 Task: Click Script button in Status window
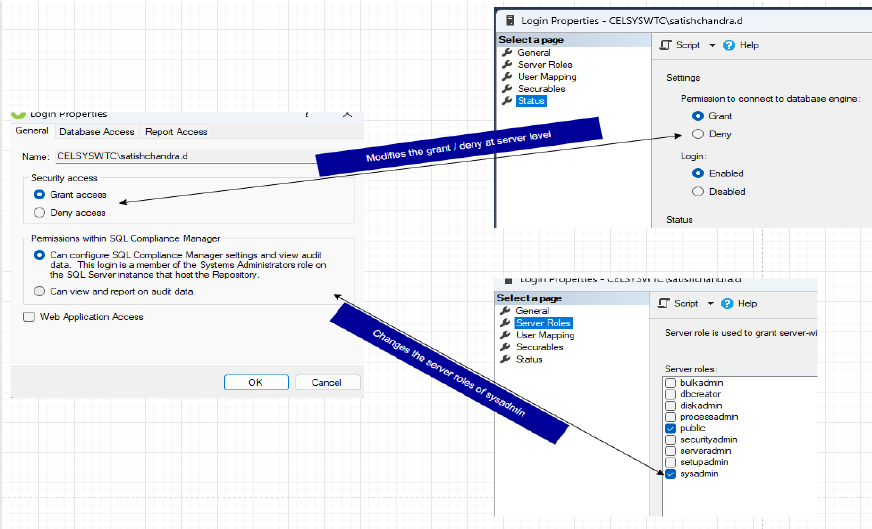(x=680, y=45)
